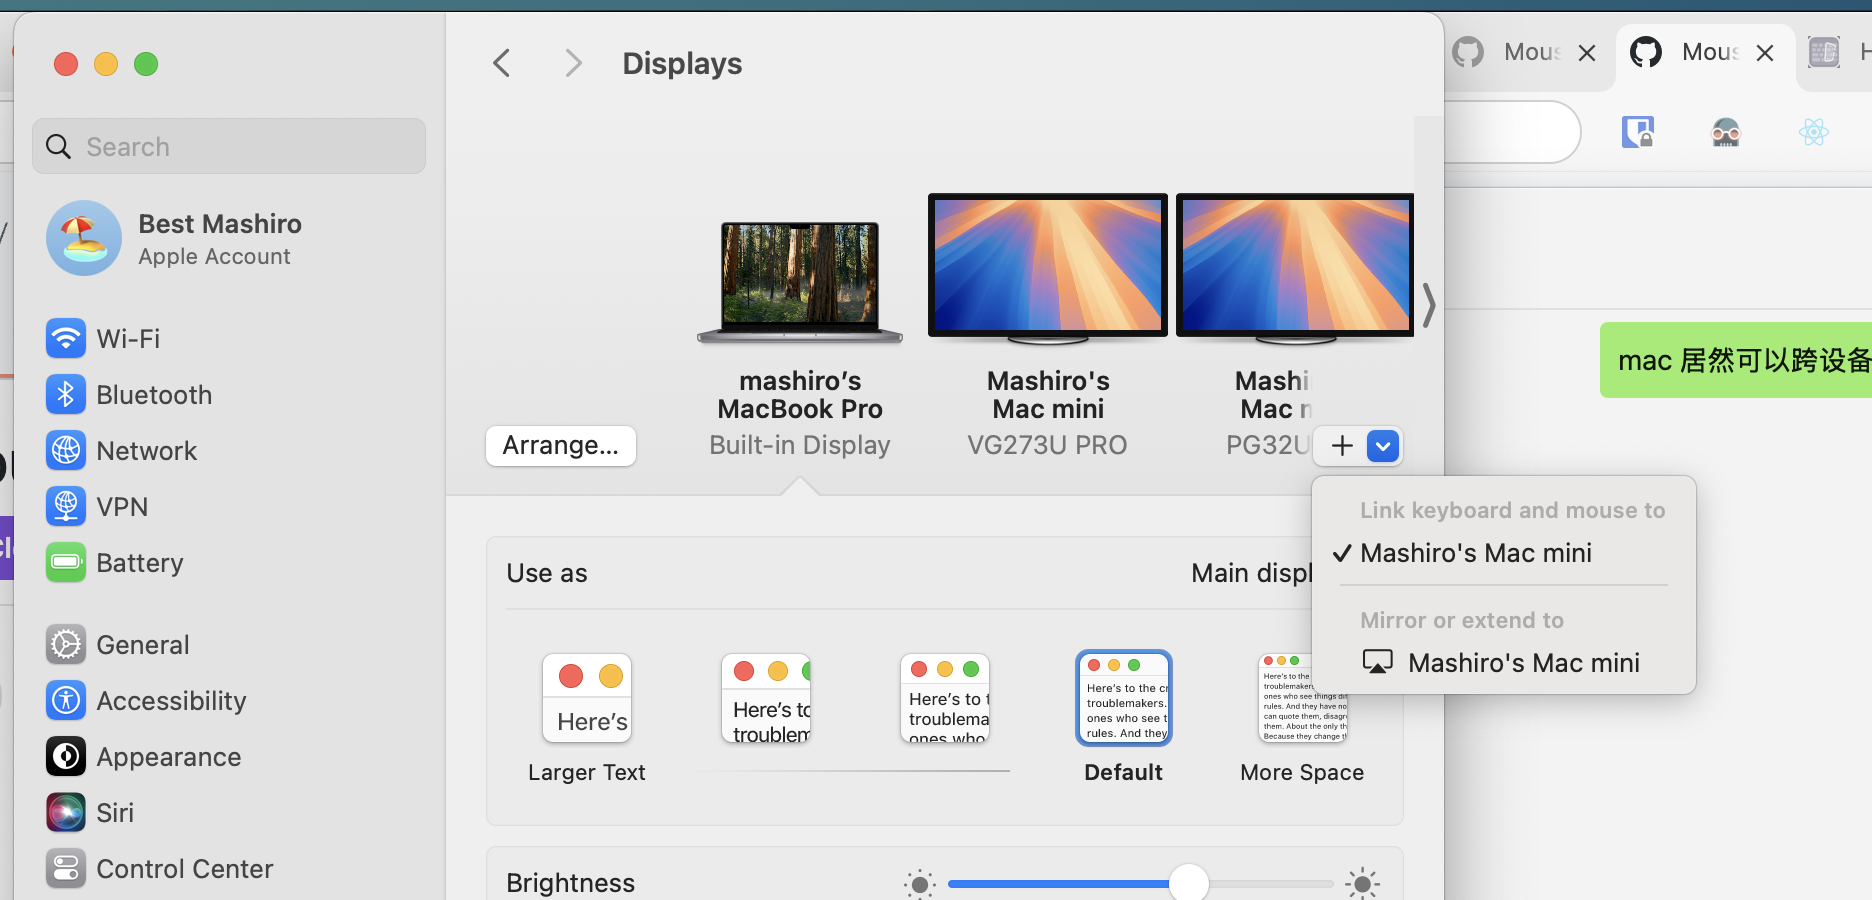Select mashiro's MacBook Pro display thumbnail
The height and width of the screenshot is (900, 1872).
(800, 284)
